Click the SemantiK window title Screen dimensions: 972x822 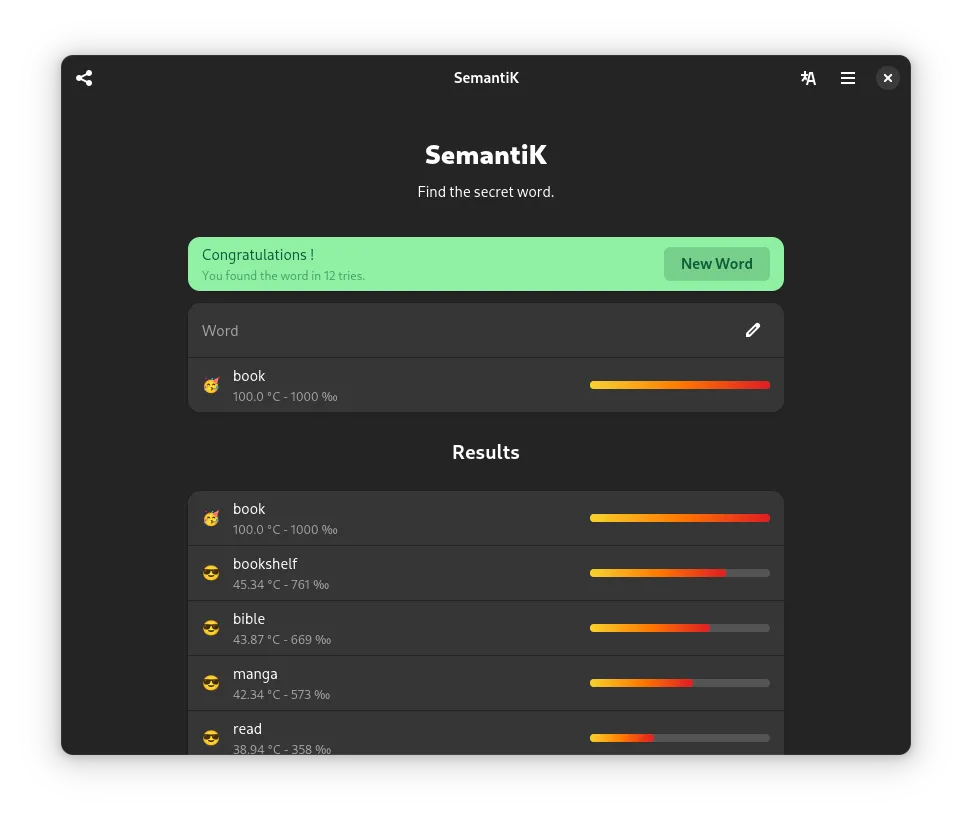[486, 78]
